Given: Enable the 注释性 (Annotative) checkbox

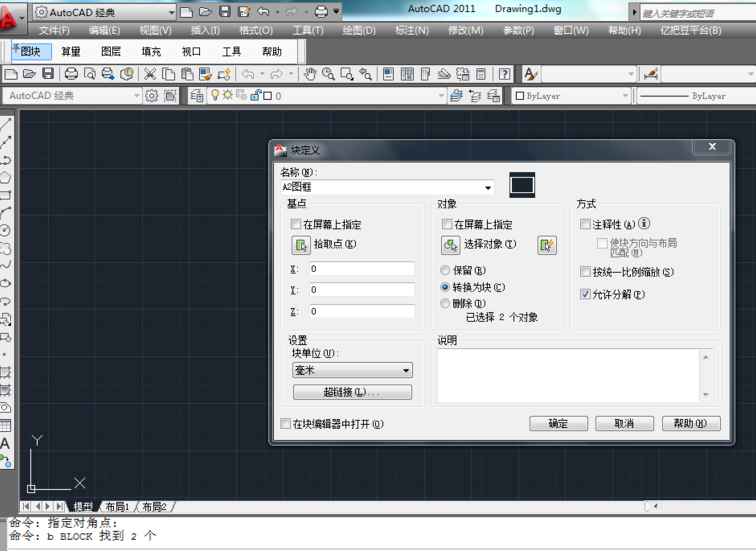Looking at the screenshot, I should click(x=585, y=224).
